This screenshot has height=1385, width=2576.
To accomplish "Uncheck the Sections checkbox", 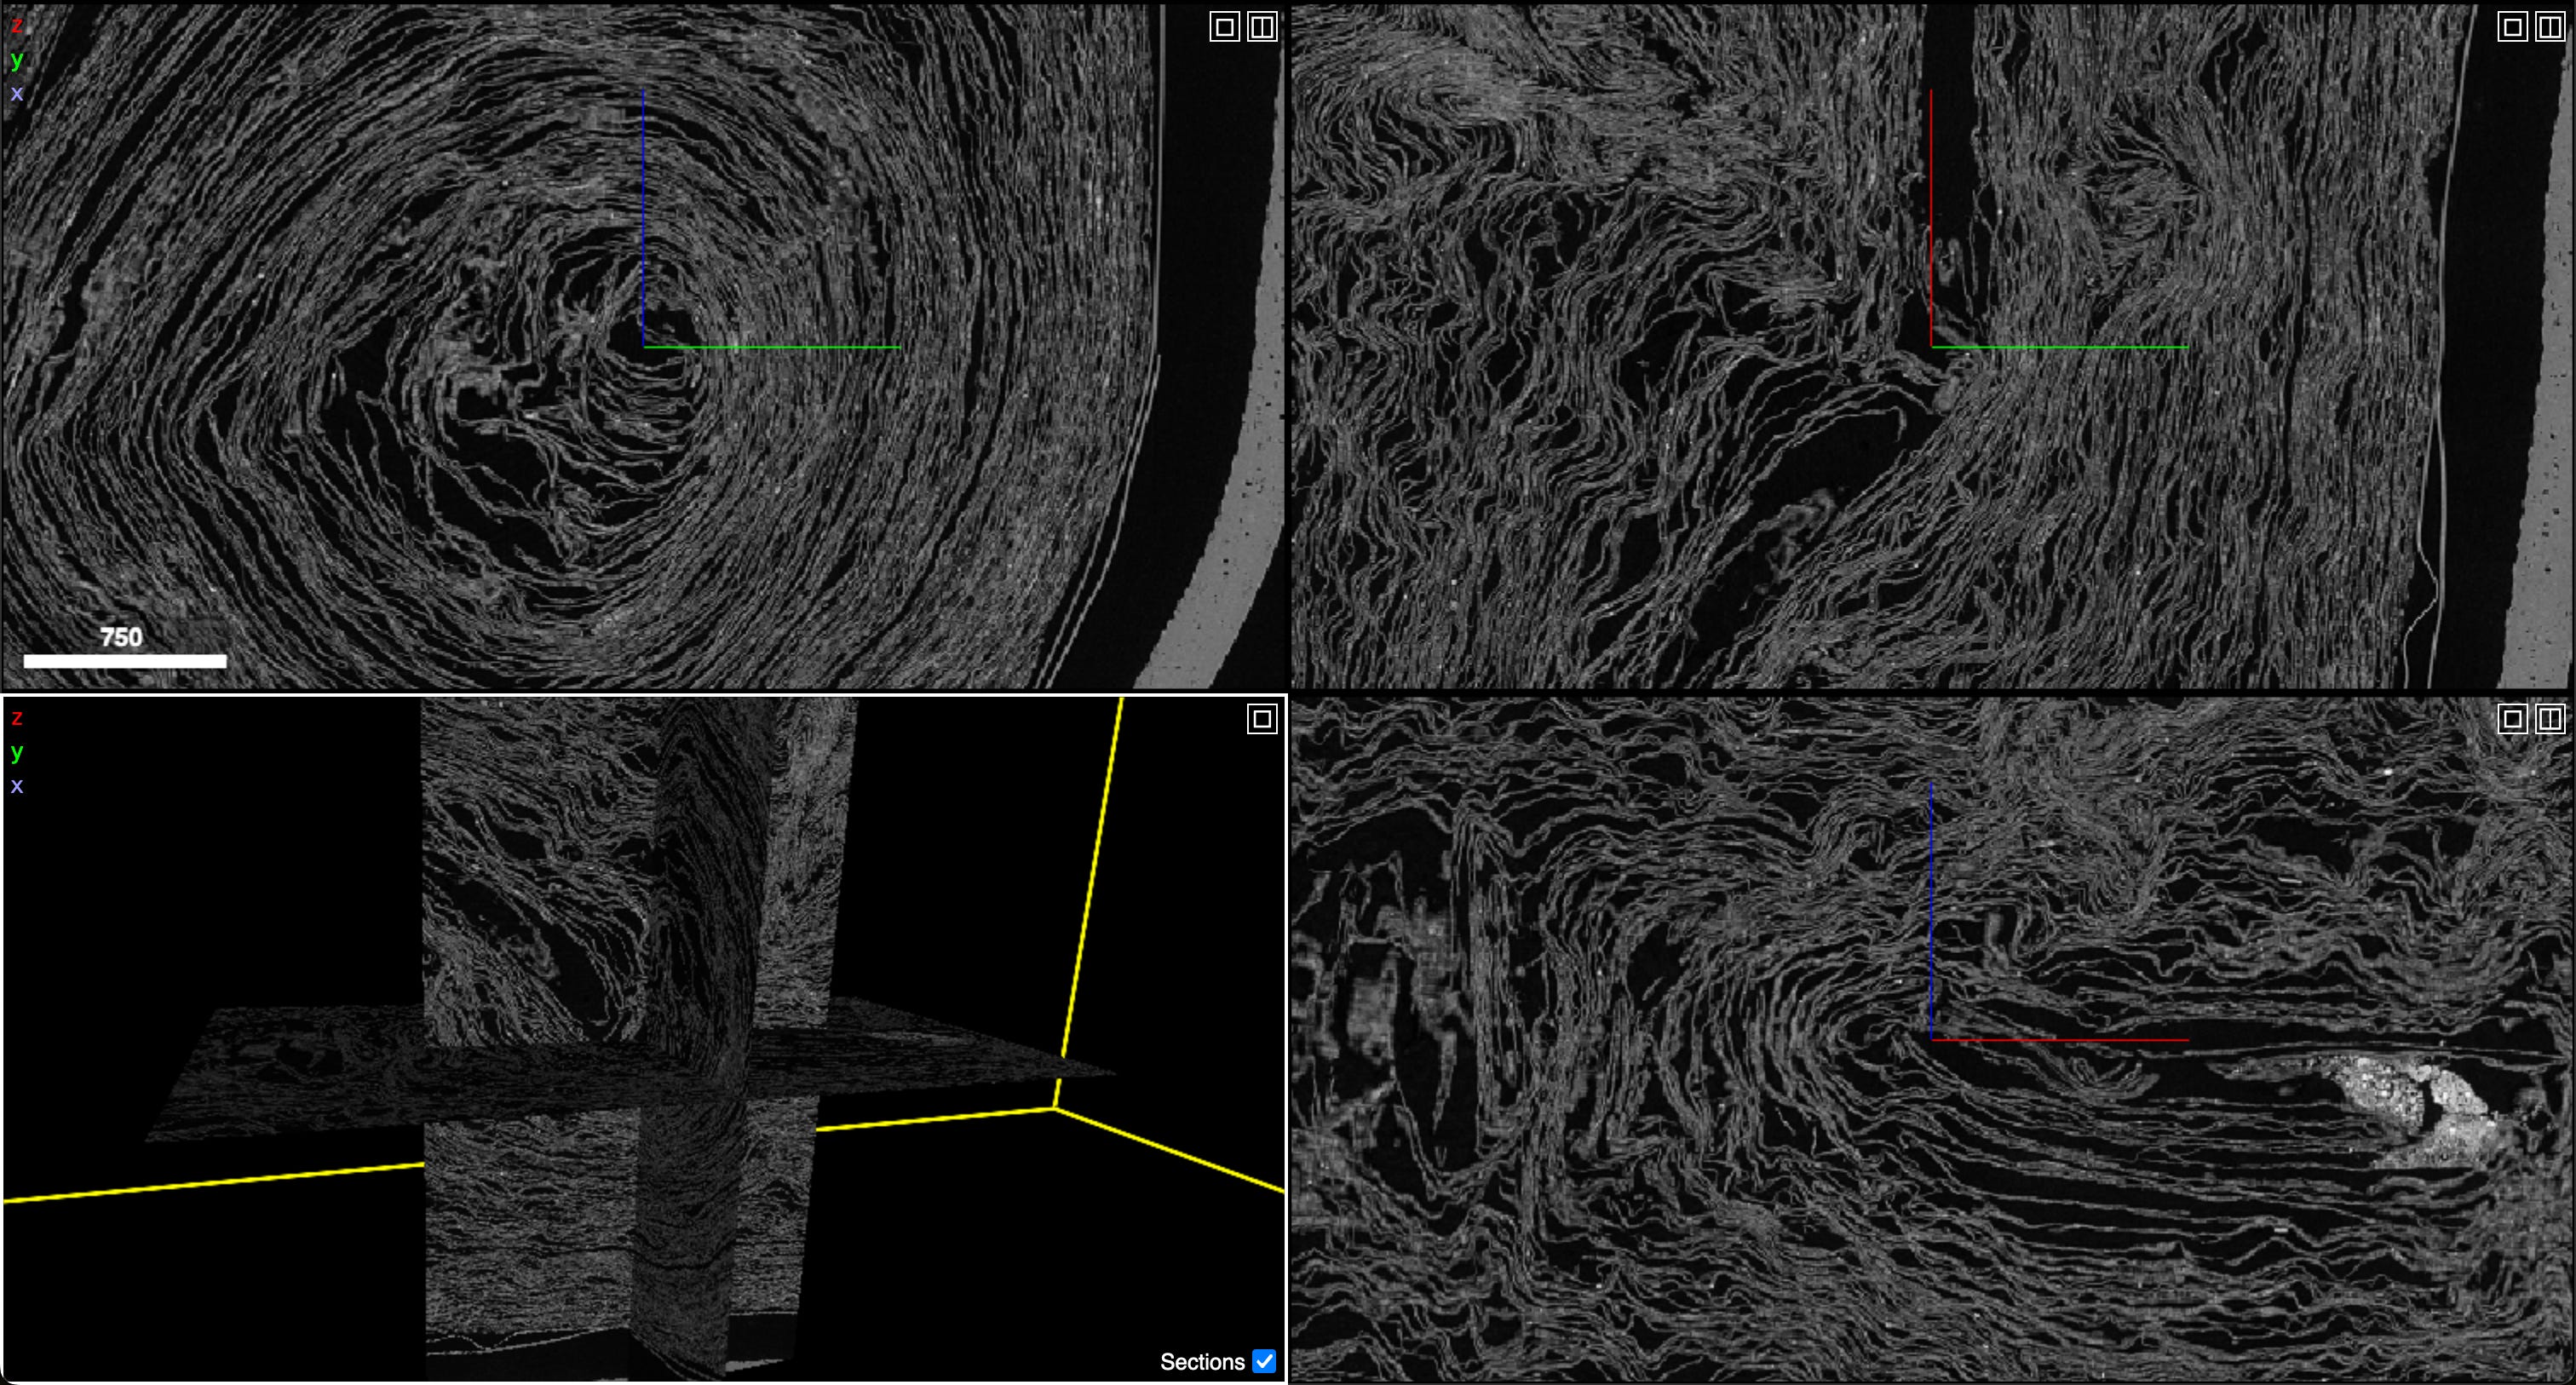I will point(1264,1361).
